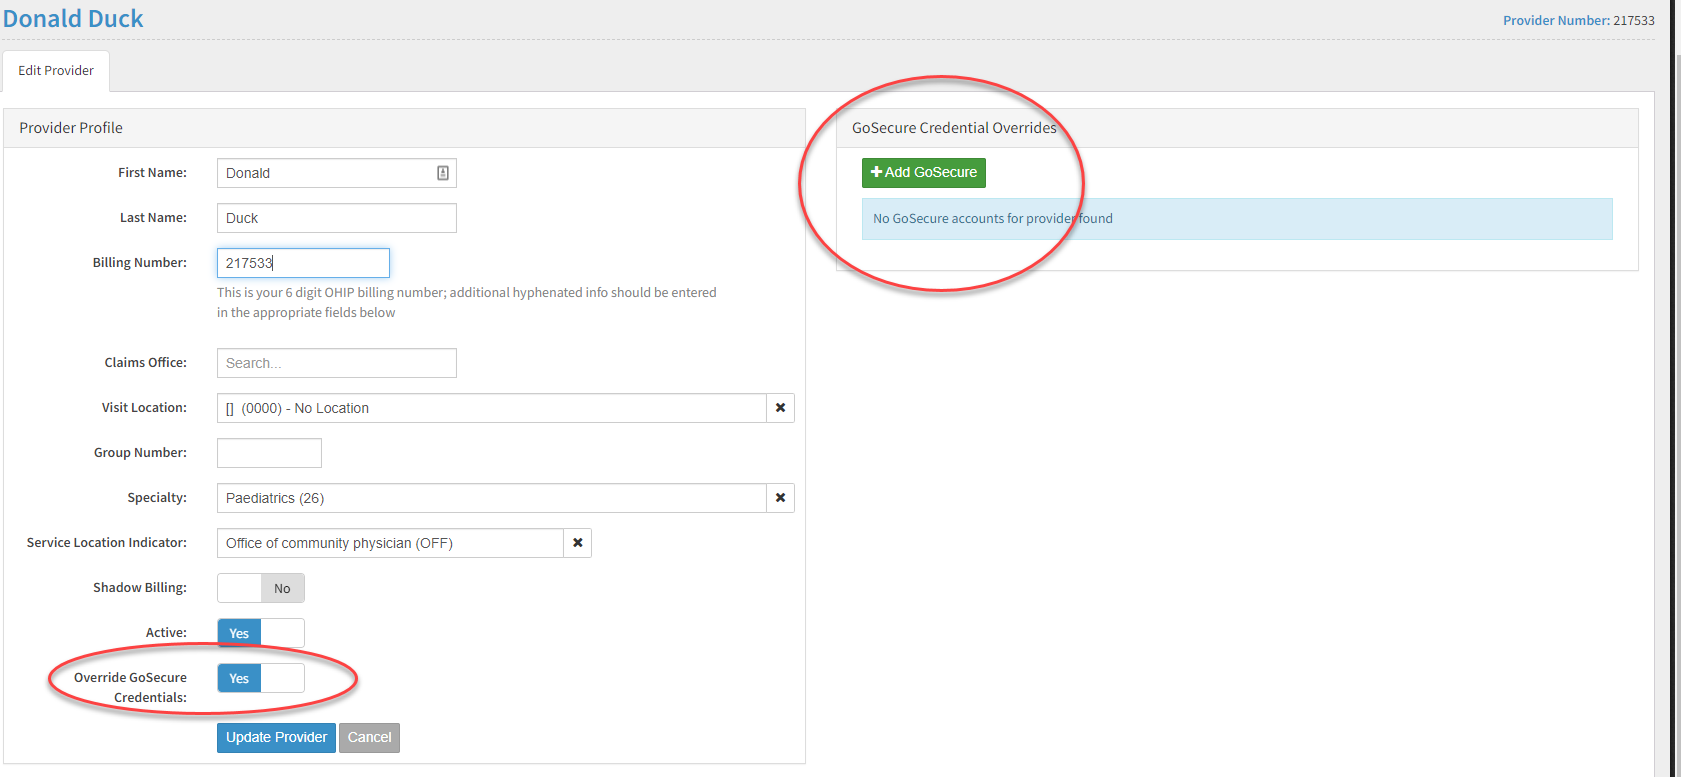Clear the Visit Location selection with the x
Viewport: 1681px width, 777px height.
coord(780,408)
